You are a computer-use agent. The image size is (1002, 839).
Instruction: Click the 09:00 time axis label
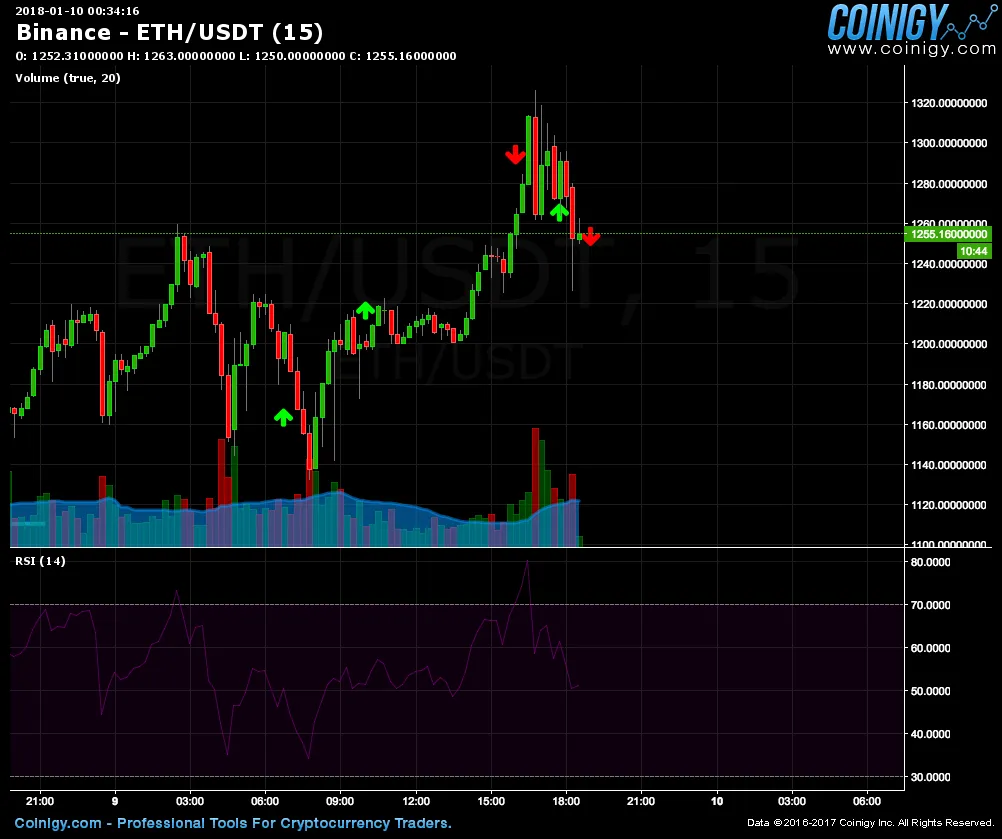point(340,801)
